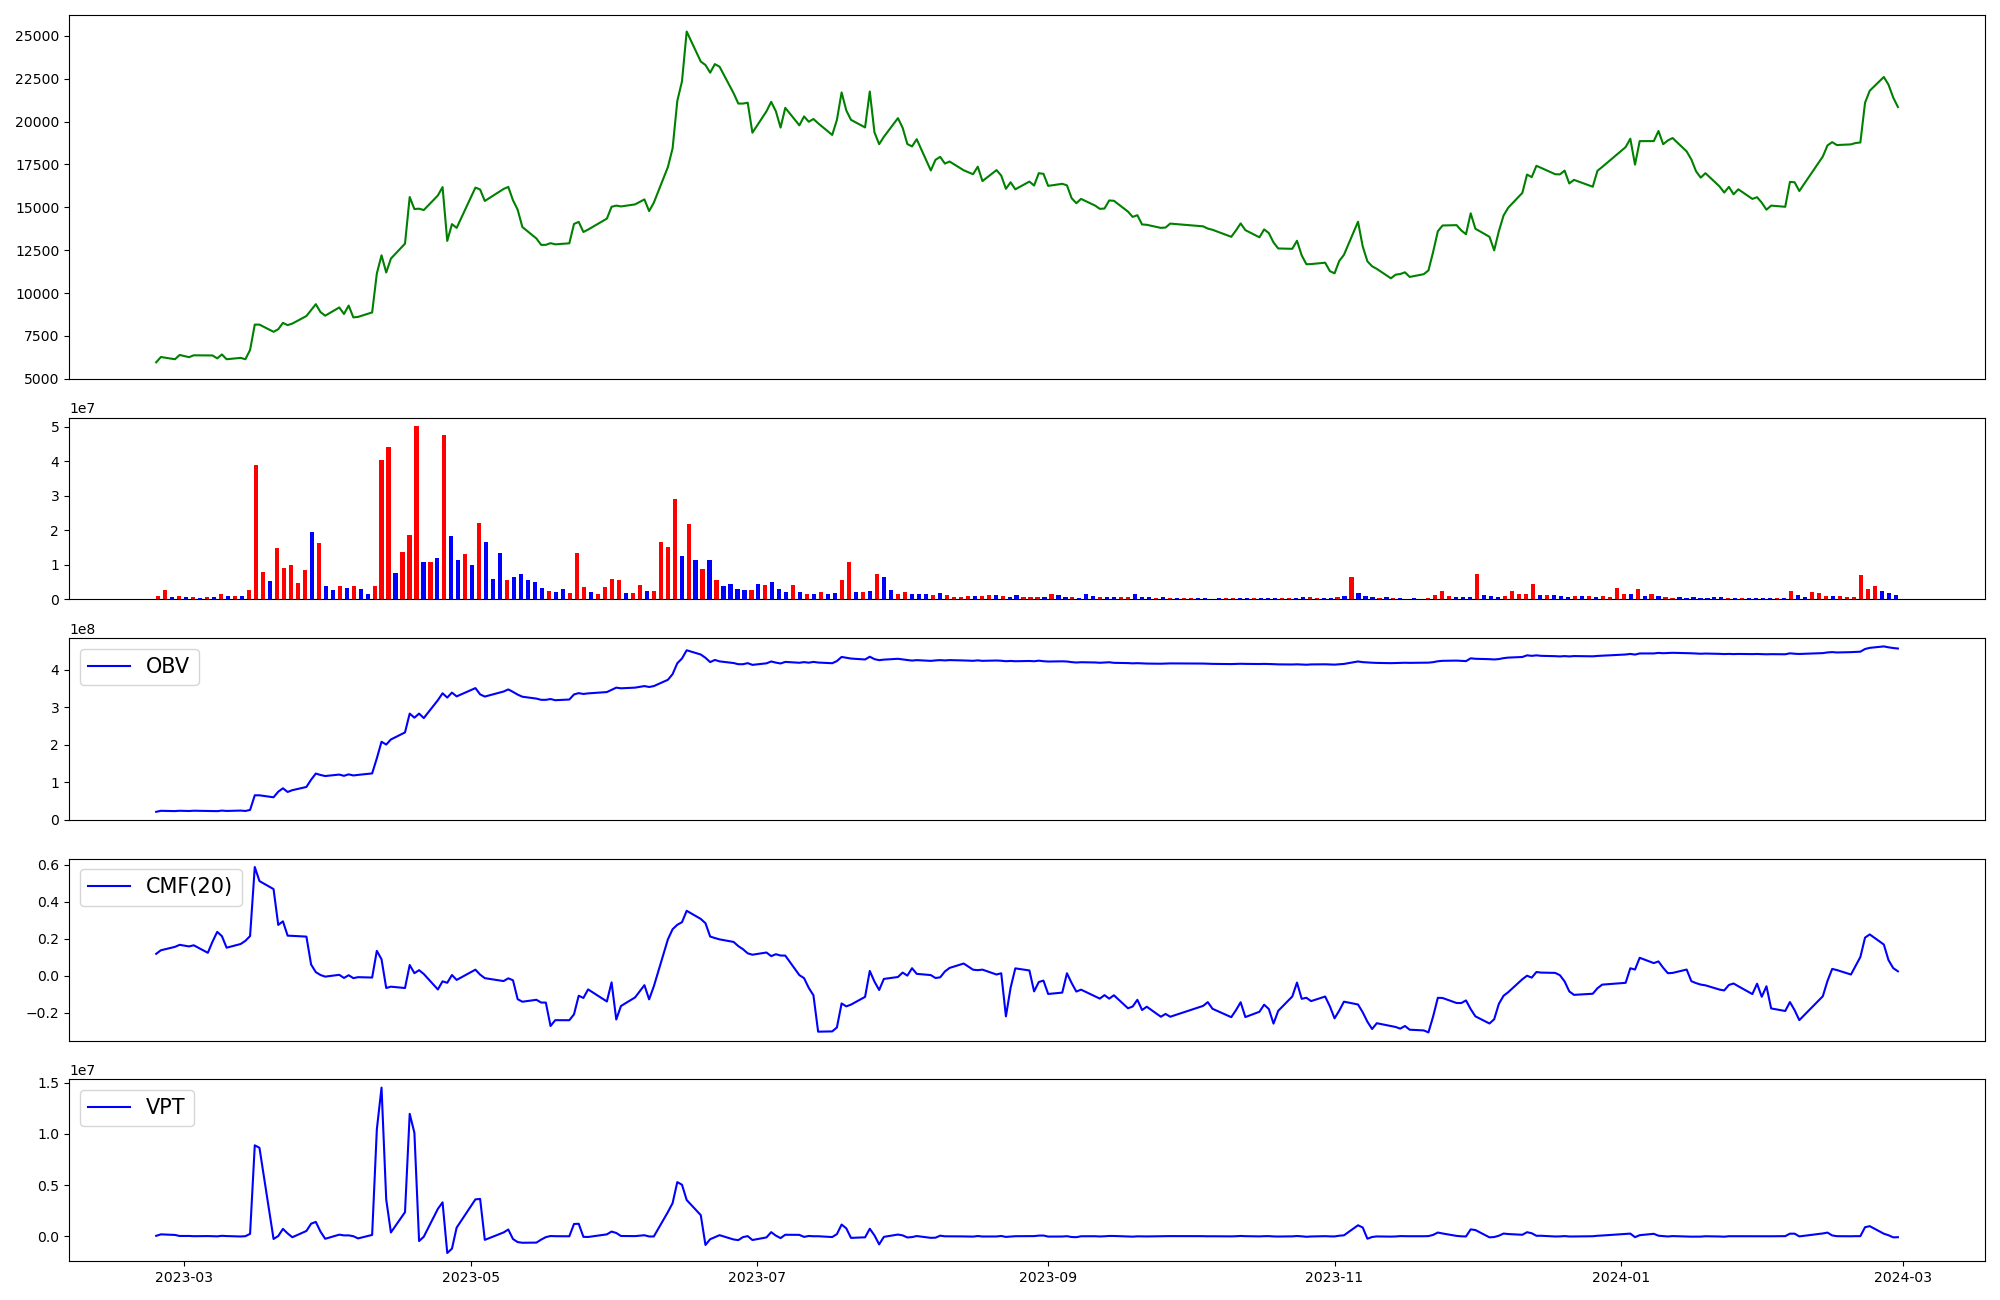The width and height of the screenshot is (2000, 1300).
Task: Click the 25000 price axis tick label
Action: [x=37, y=37]
